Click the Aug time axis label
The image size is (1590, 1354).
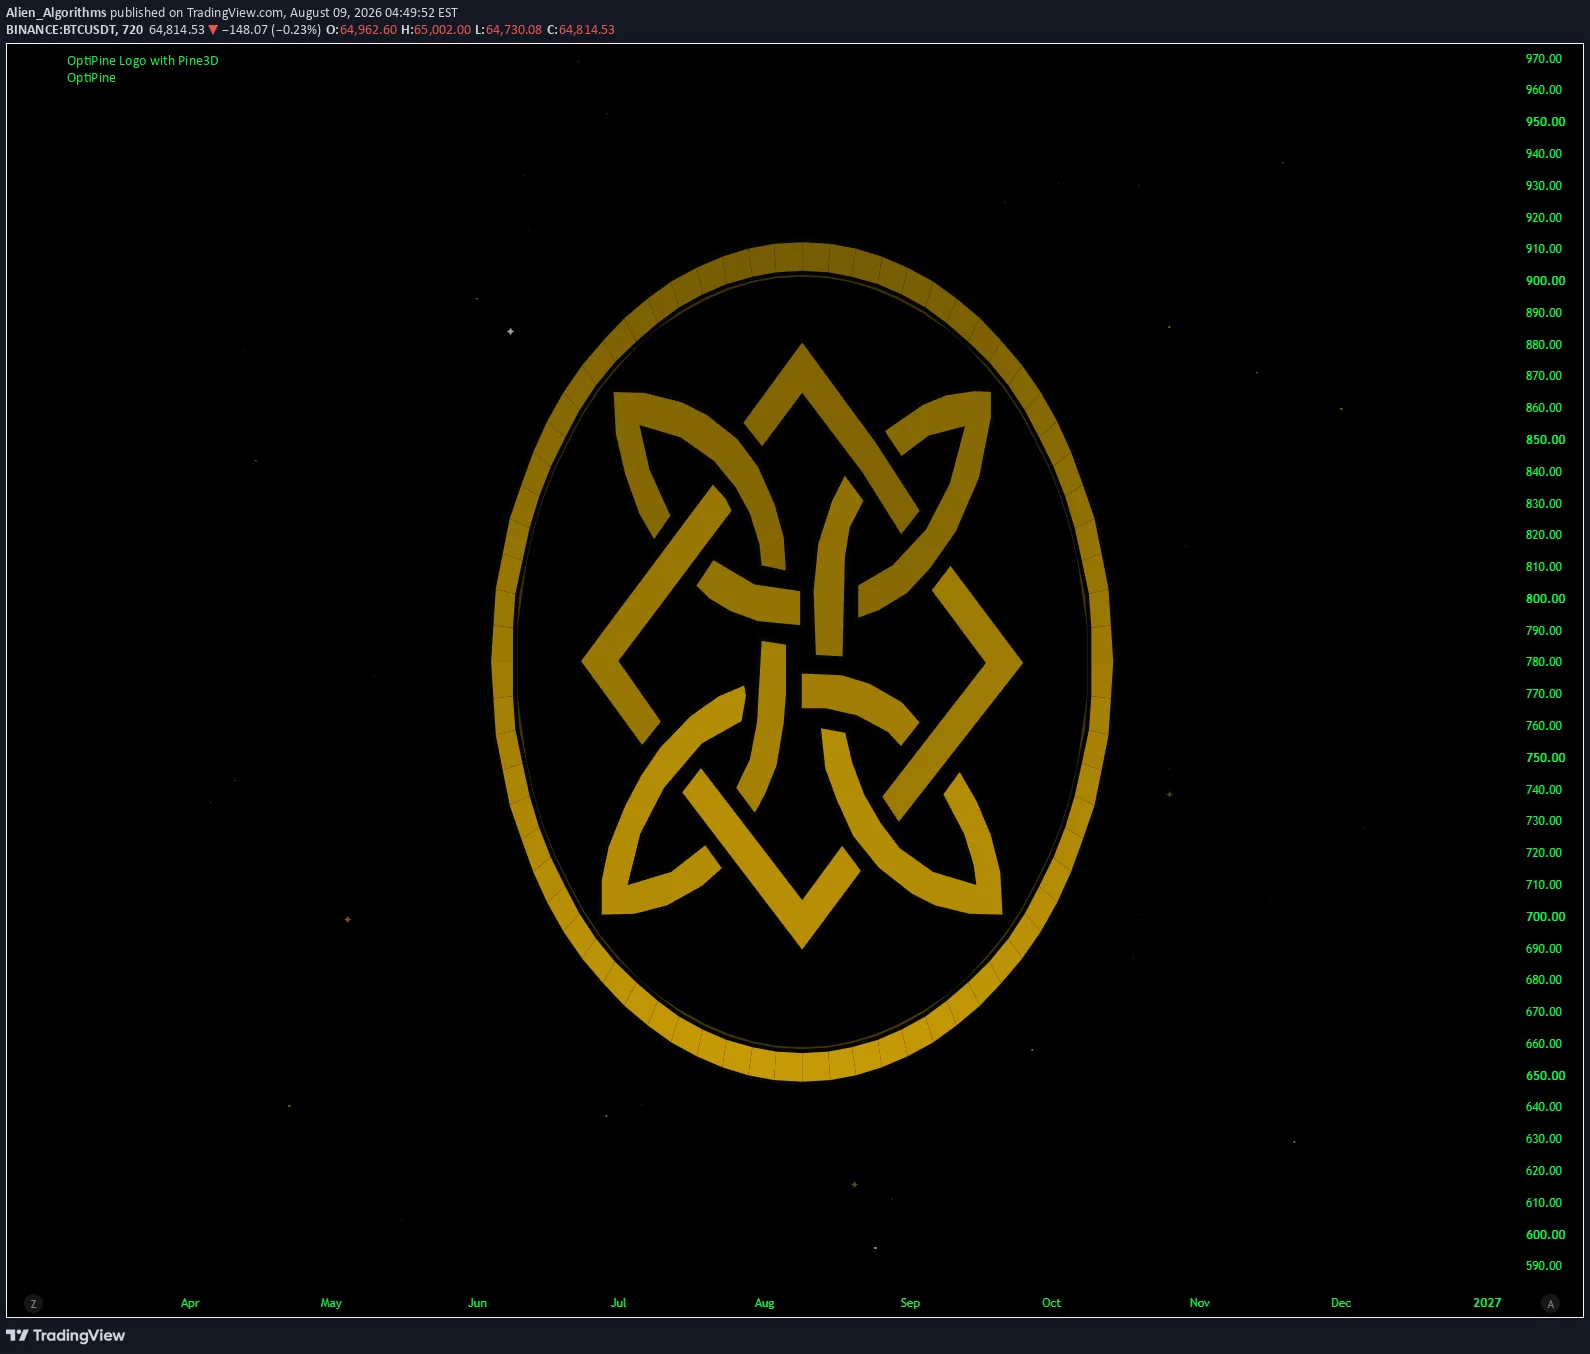click(x=764, y=1303)
